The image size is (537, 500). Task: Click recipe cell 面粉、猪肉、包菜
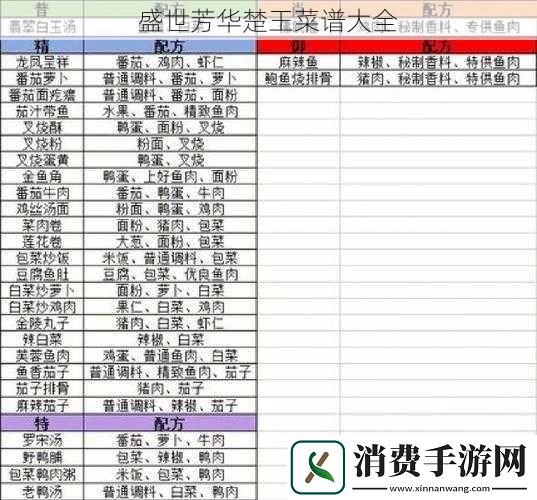point(170,225)
